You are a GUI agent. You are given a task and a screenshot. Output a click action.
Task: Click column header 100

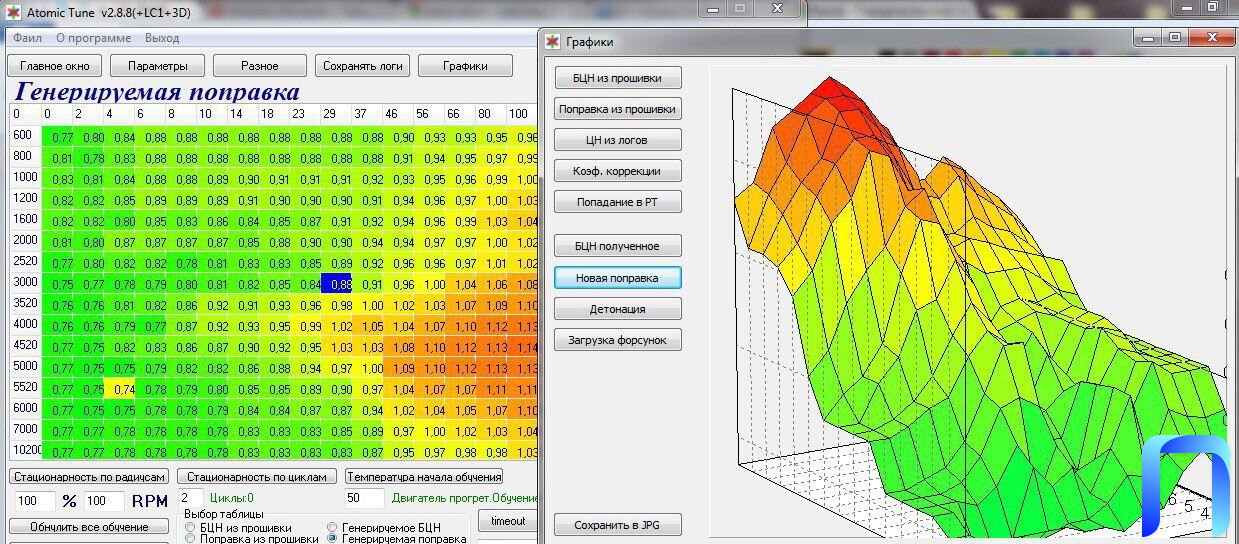tap(523, 114)
